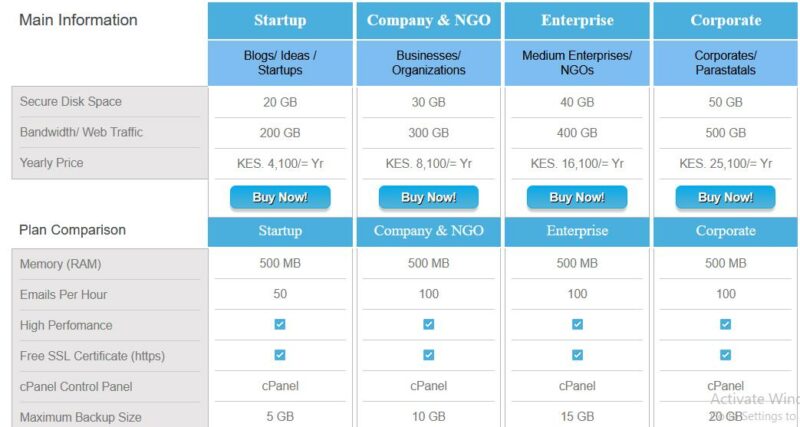Toggle Company & NGO High Performance checkbox

coord(429,324)
